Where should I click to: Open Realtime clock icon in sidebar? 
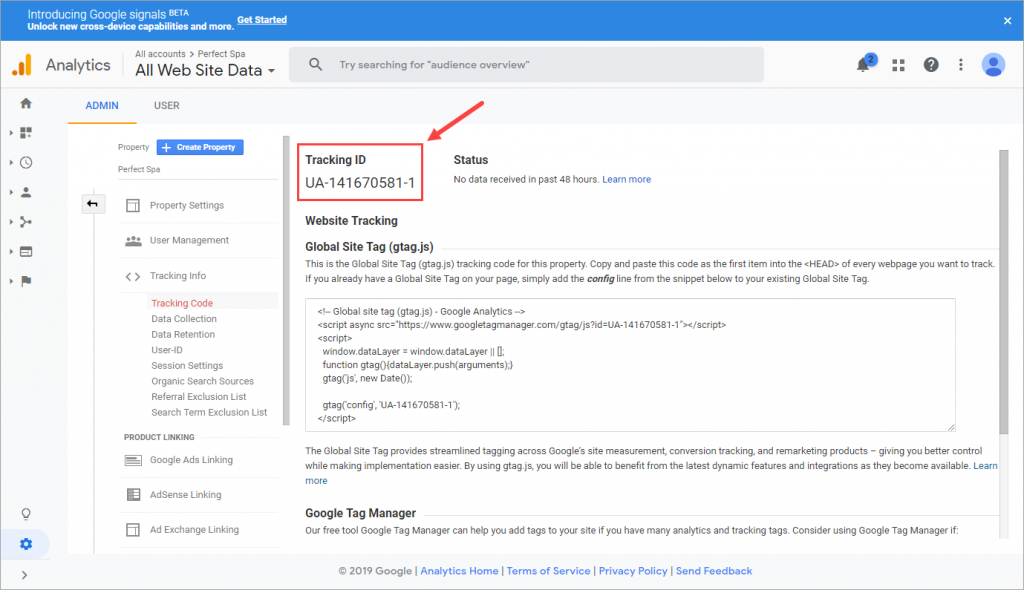click(x=26, y=162)
